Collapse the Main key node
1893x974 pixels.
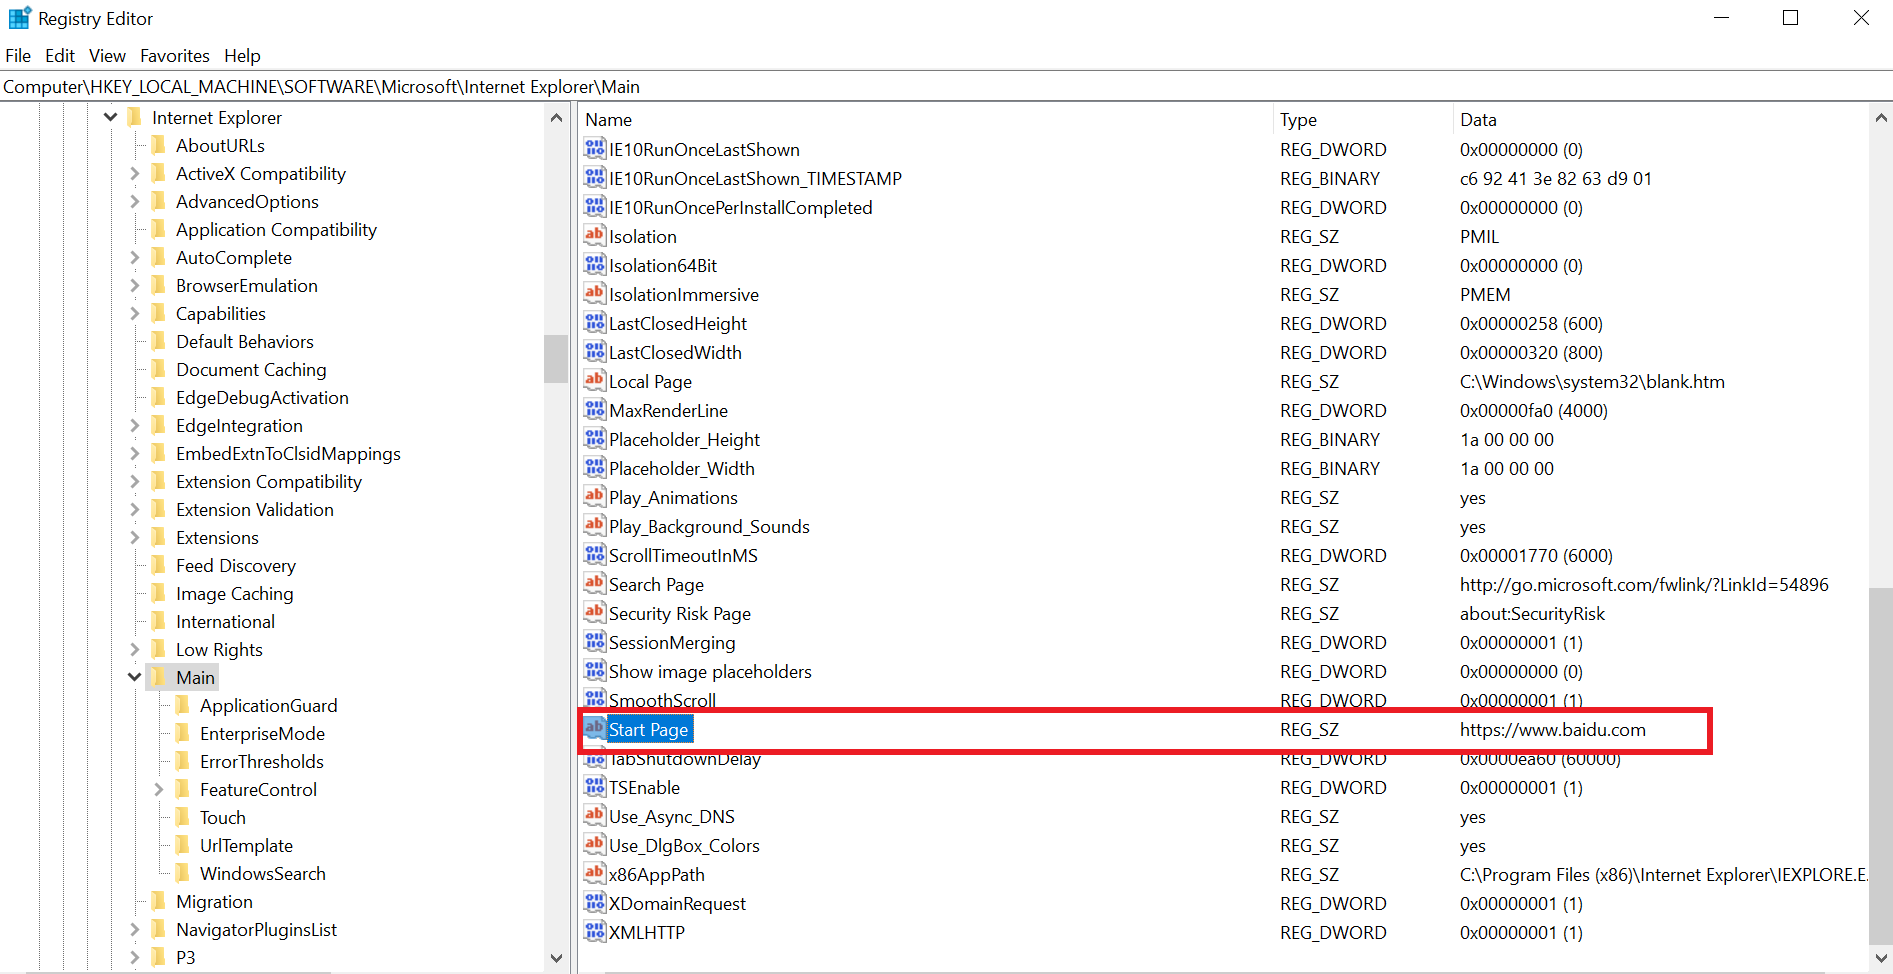(x=134, y=677)
